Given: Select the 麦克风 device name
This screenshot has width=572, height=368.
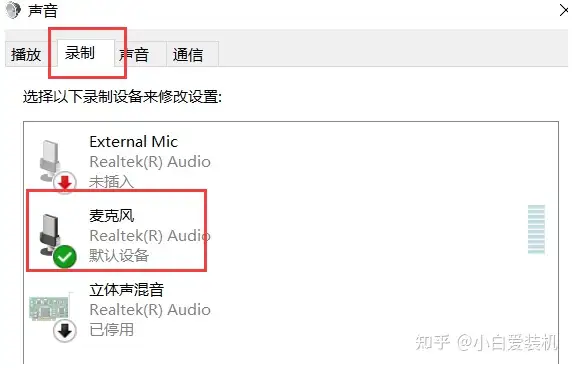Looking at the screenshot, I should point(112,216).
